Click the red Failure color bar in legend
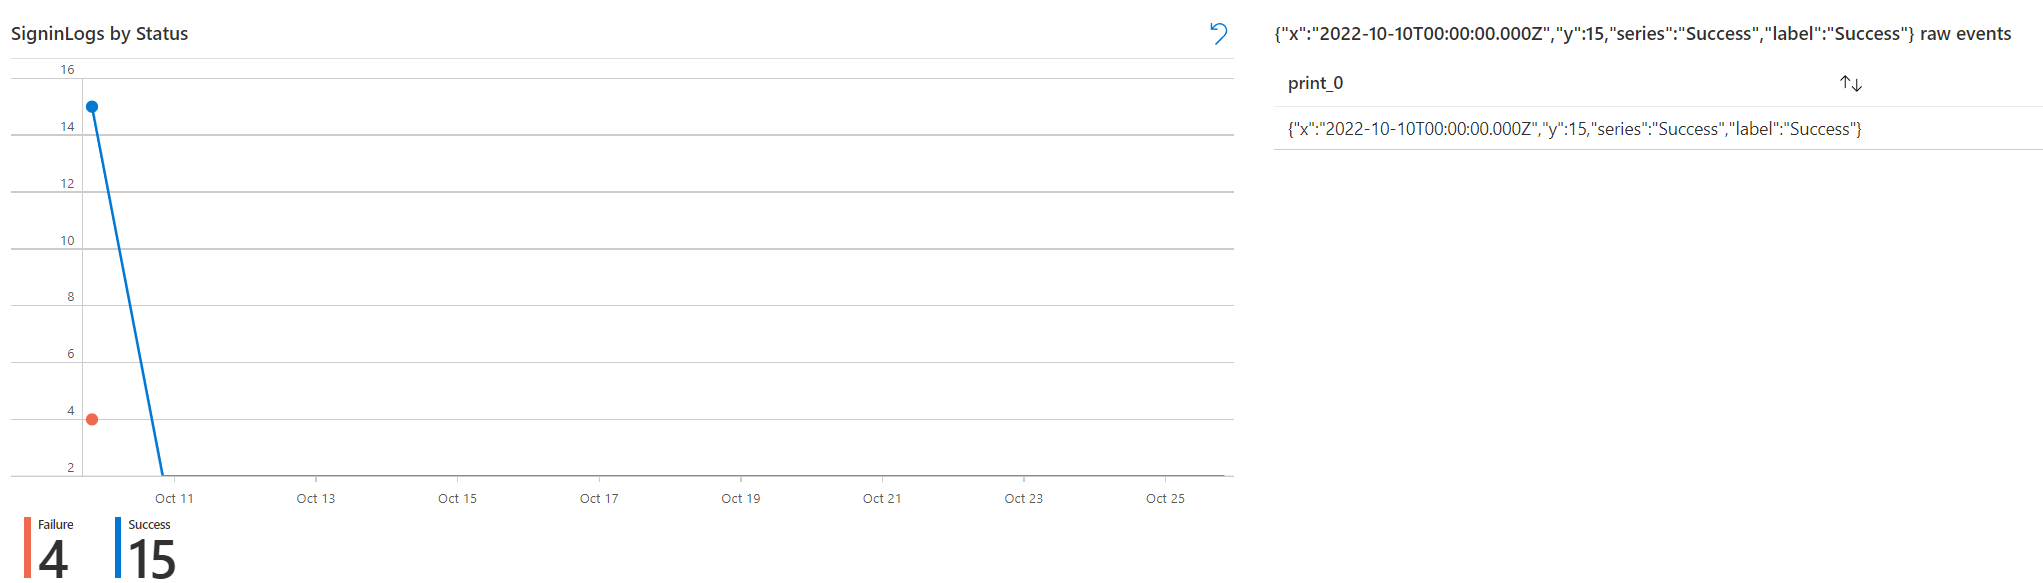 click(27, 548)
